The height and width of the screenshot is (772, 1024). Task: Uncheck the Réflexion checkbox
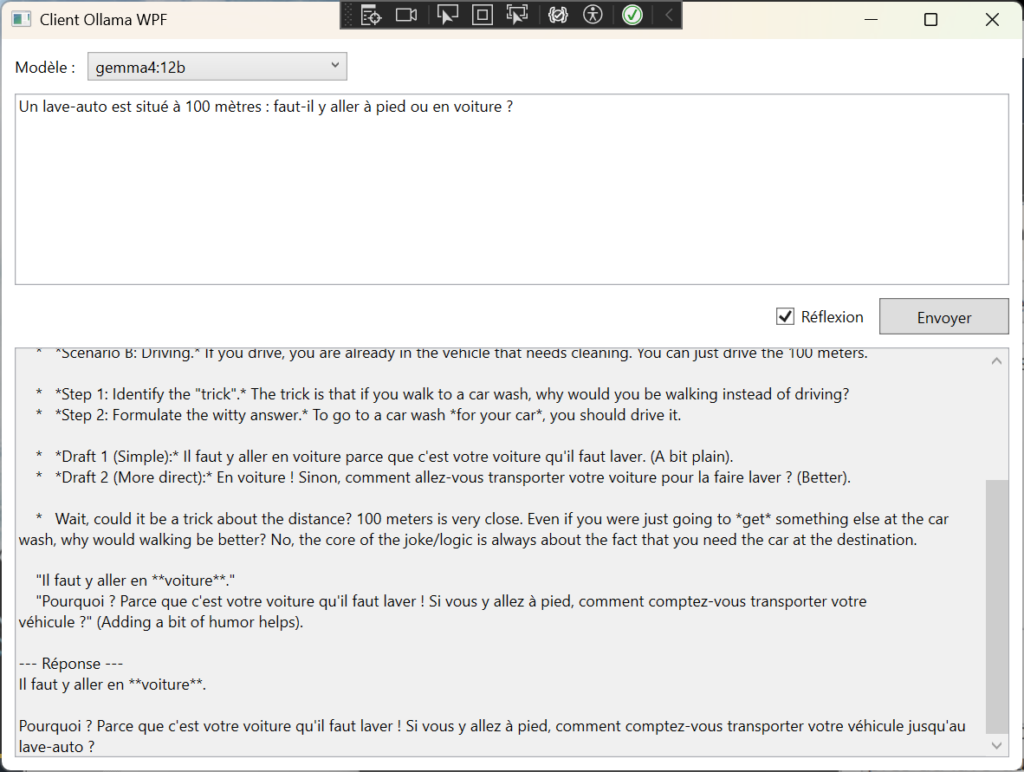coord(785,317)
